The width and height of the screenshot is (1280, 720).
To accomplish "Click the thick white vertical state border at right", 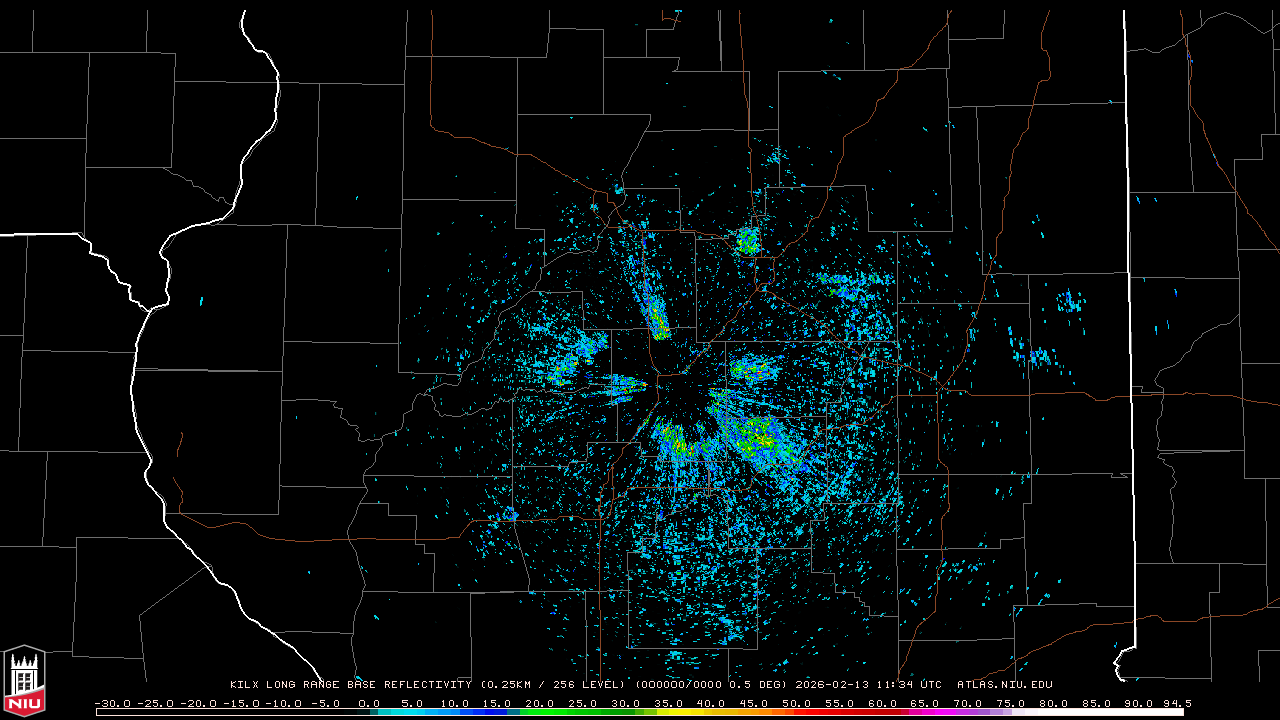I will (x=1127, y=300).
